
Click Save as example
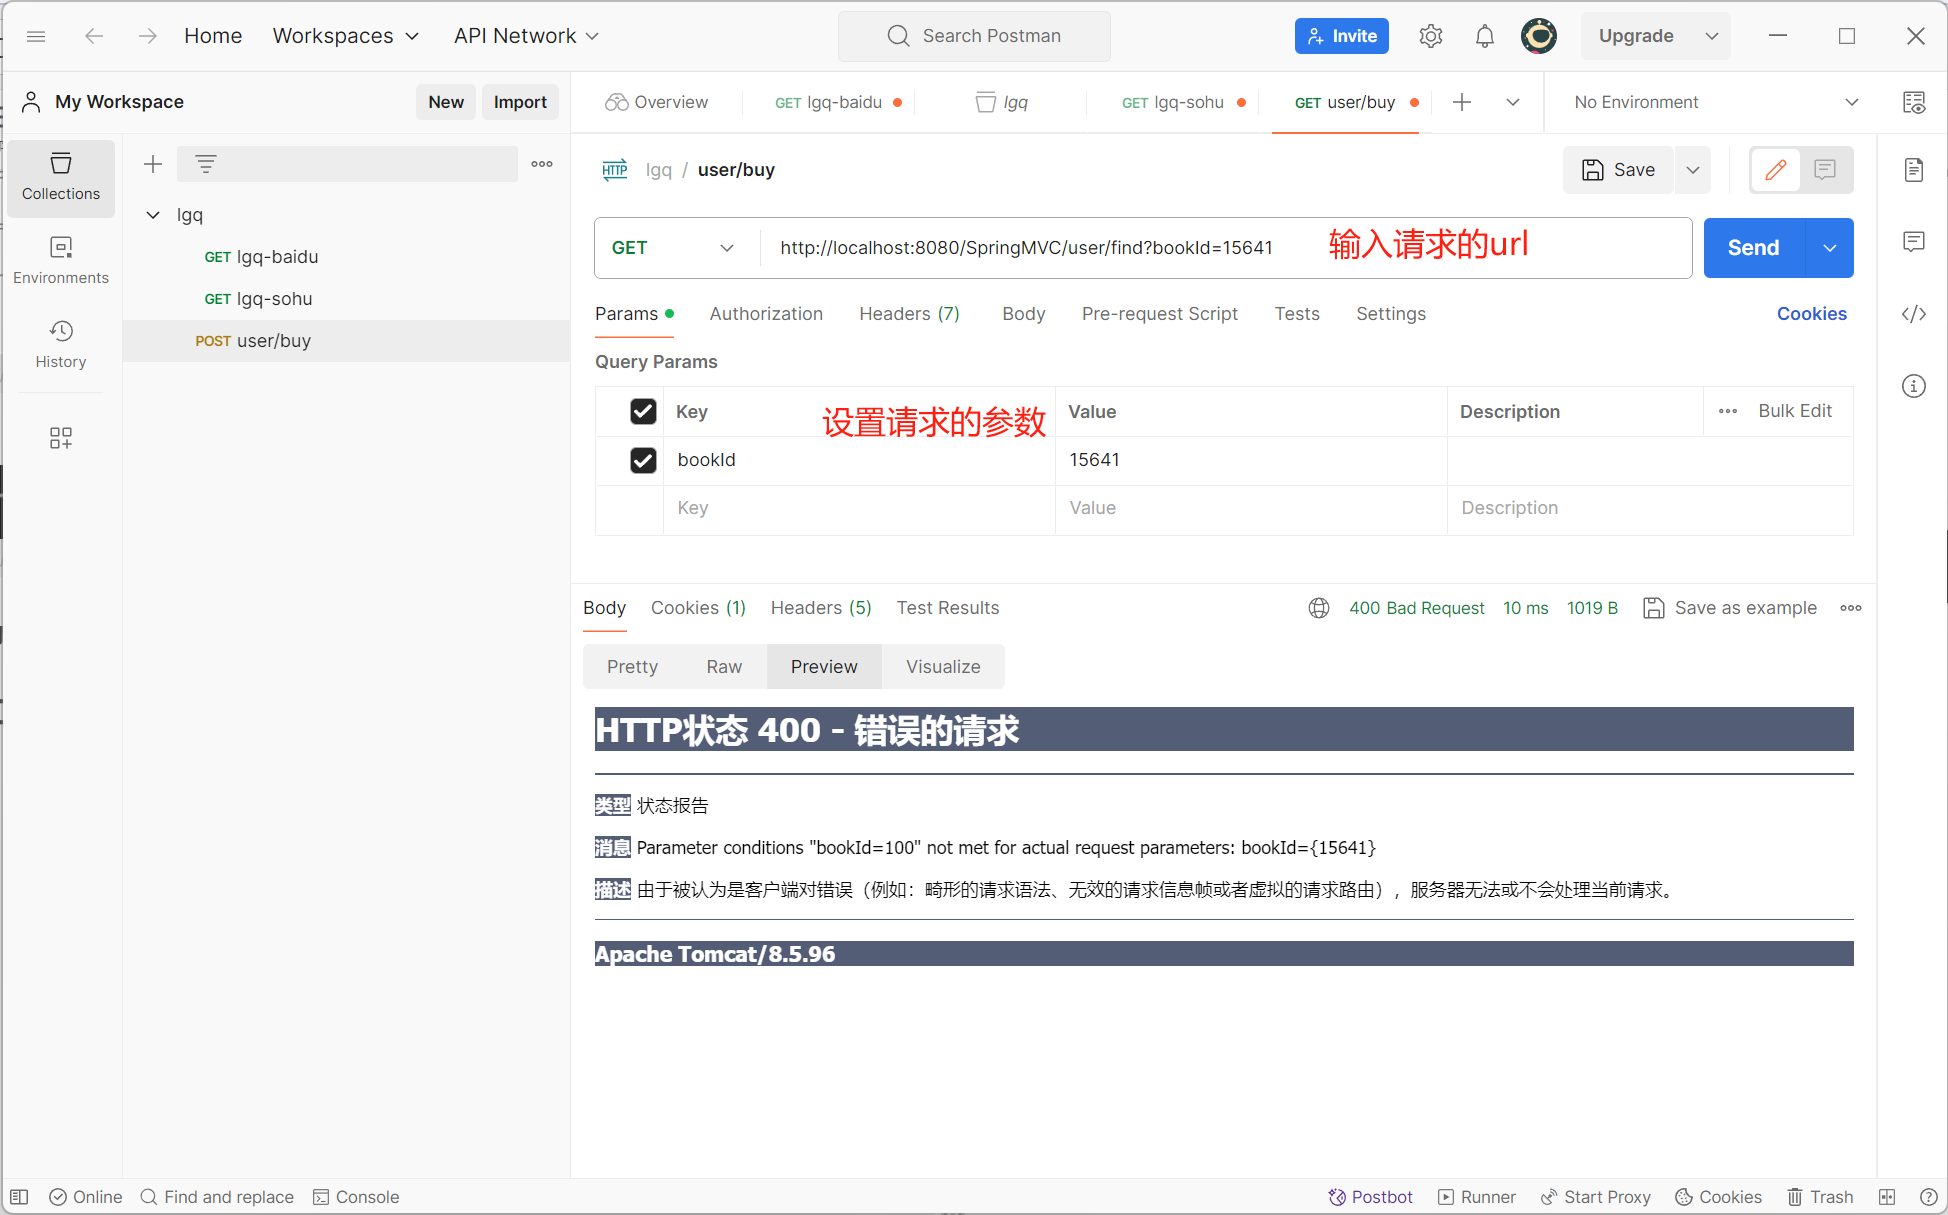tap(1731, 608)
